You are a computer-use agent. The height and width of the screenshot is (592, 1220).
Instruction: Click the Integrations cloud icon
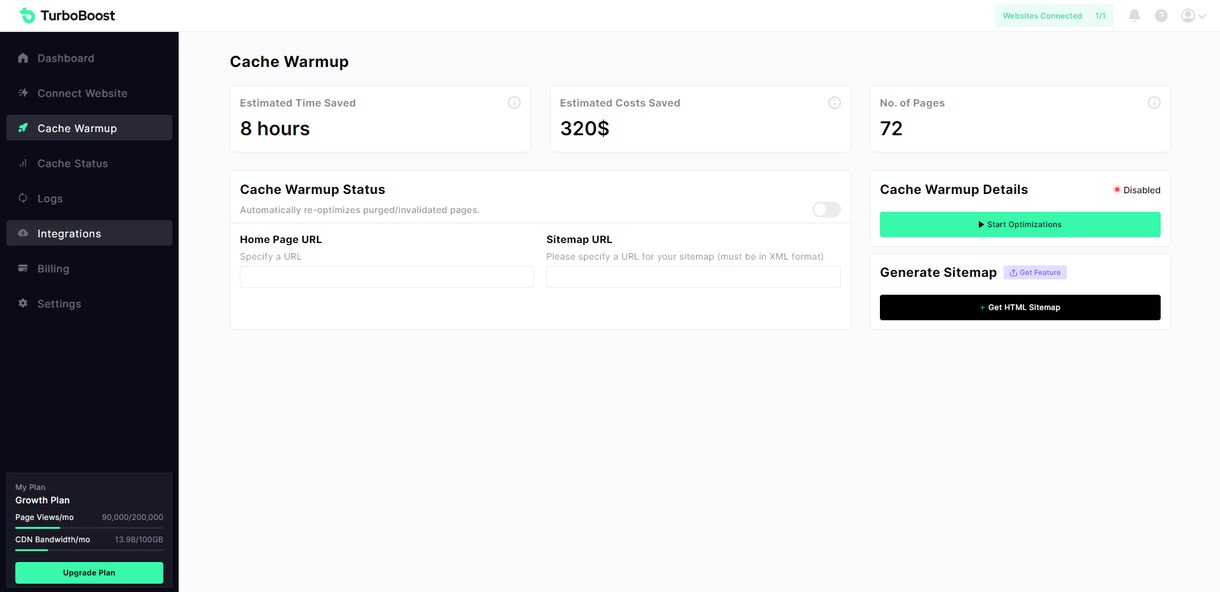pos(23,233)
